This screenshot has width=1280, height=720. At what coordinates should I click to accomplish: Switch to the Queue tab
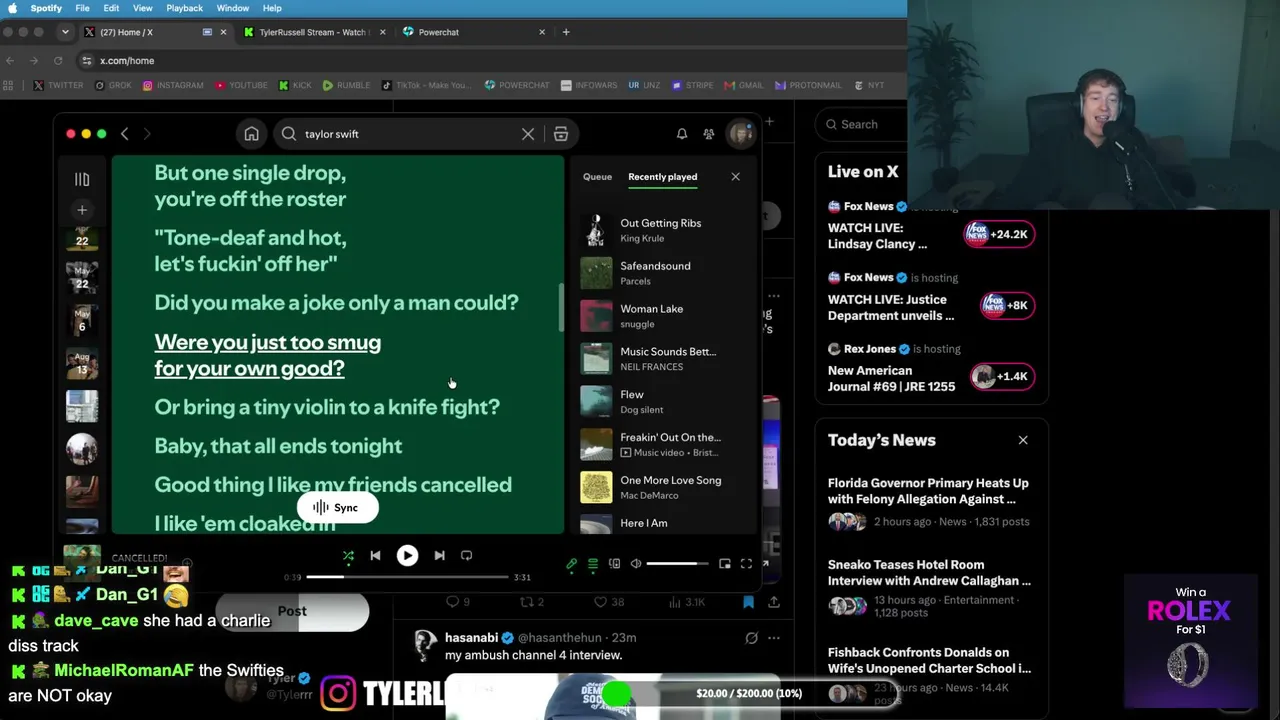(x=597, y=177)
